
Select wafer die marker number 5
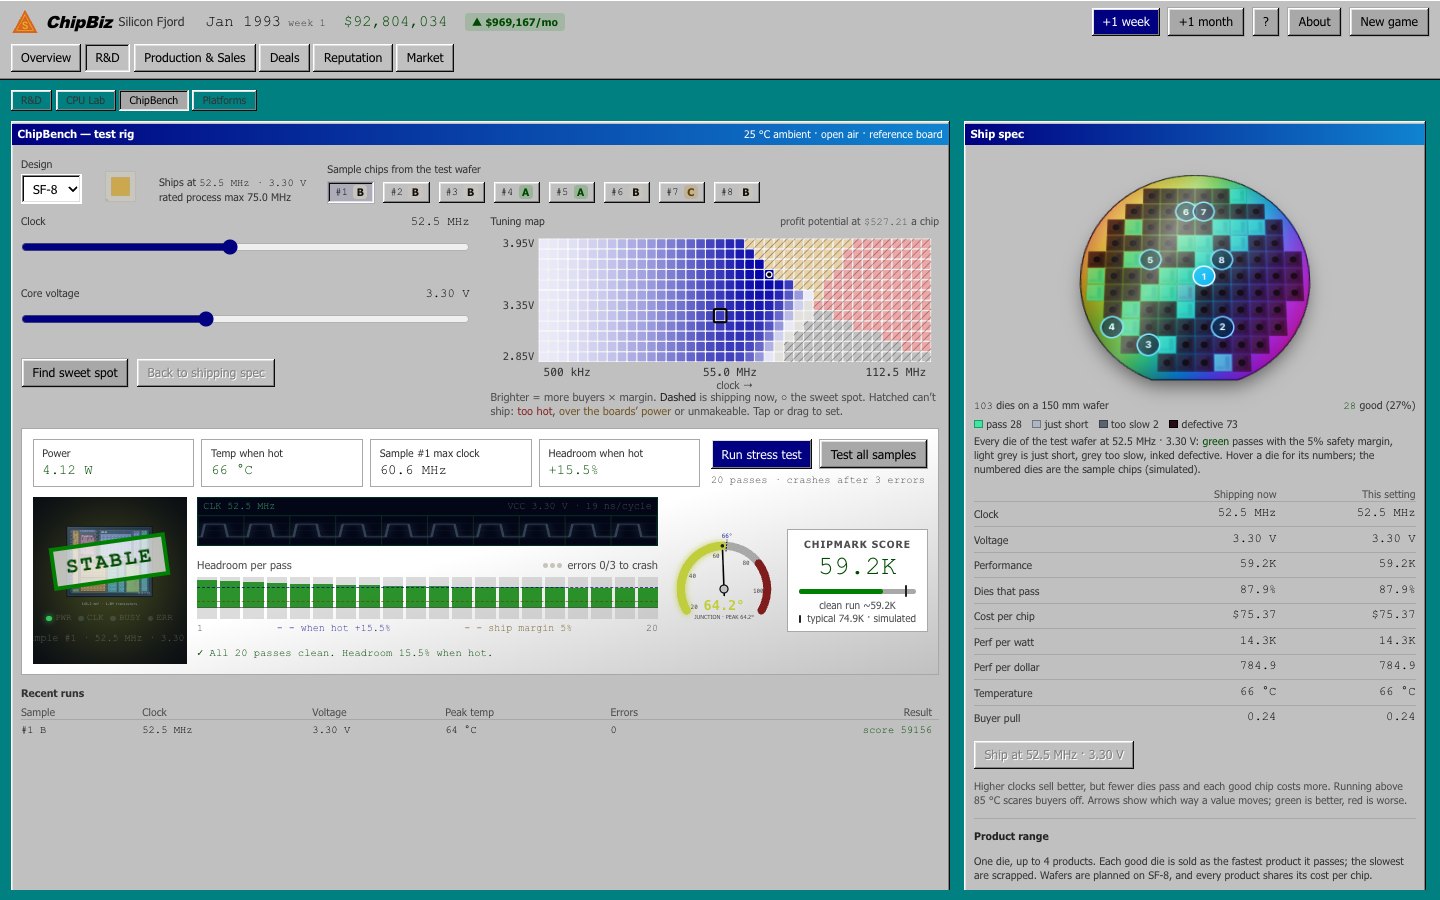click(1150, 260)
